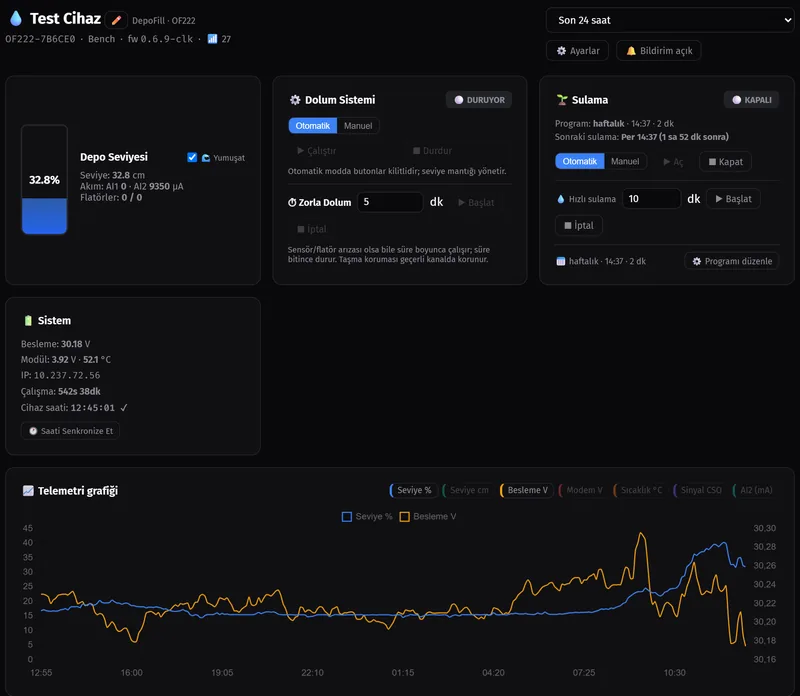Click the Saati Senkronize Et button
800x696 pixels.
tap(70, 431)
